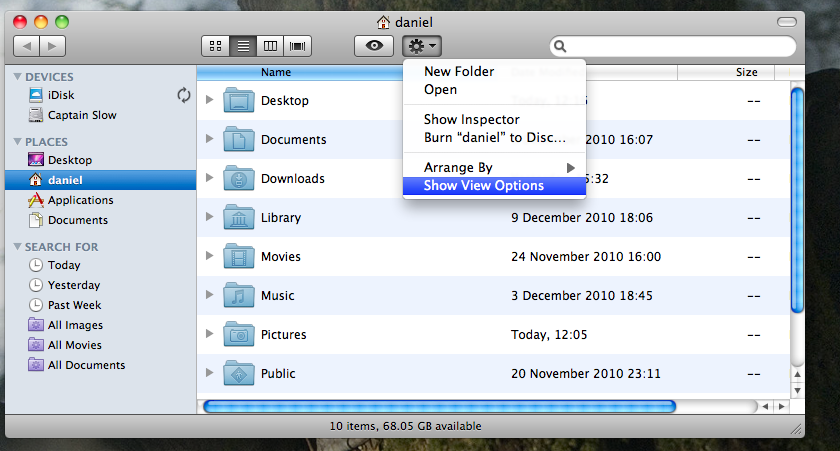Choose Open from the Action menu

(494, 89)
